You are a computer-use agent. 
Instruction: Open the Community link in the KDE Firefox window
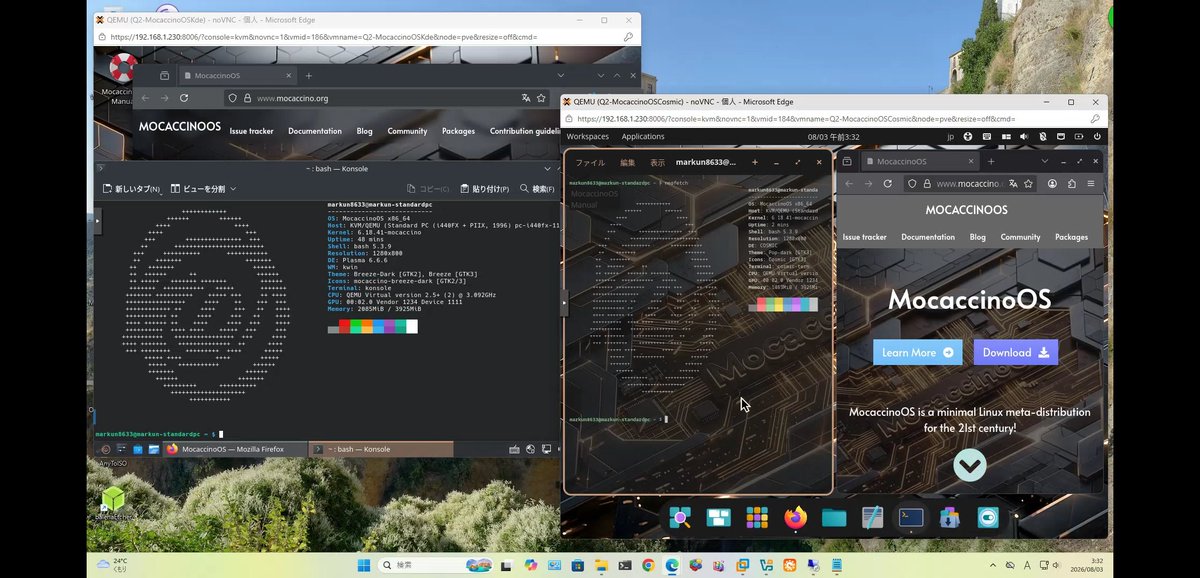point(407,131)
